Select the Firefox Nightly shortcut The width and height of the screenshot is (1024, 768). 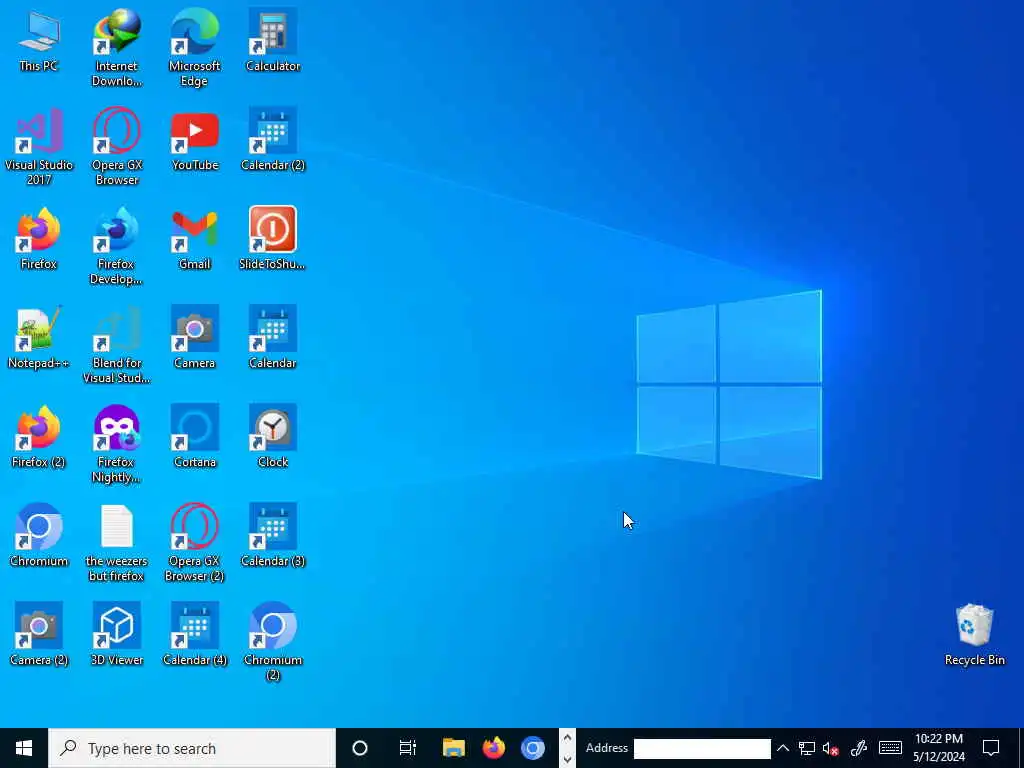(x=116, y=445)
